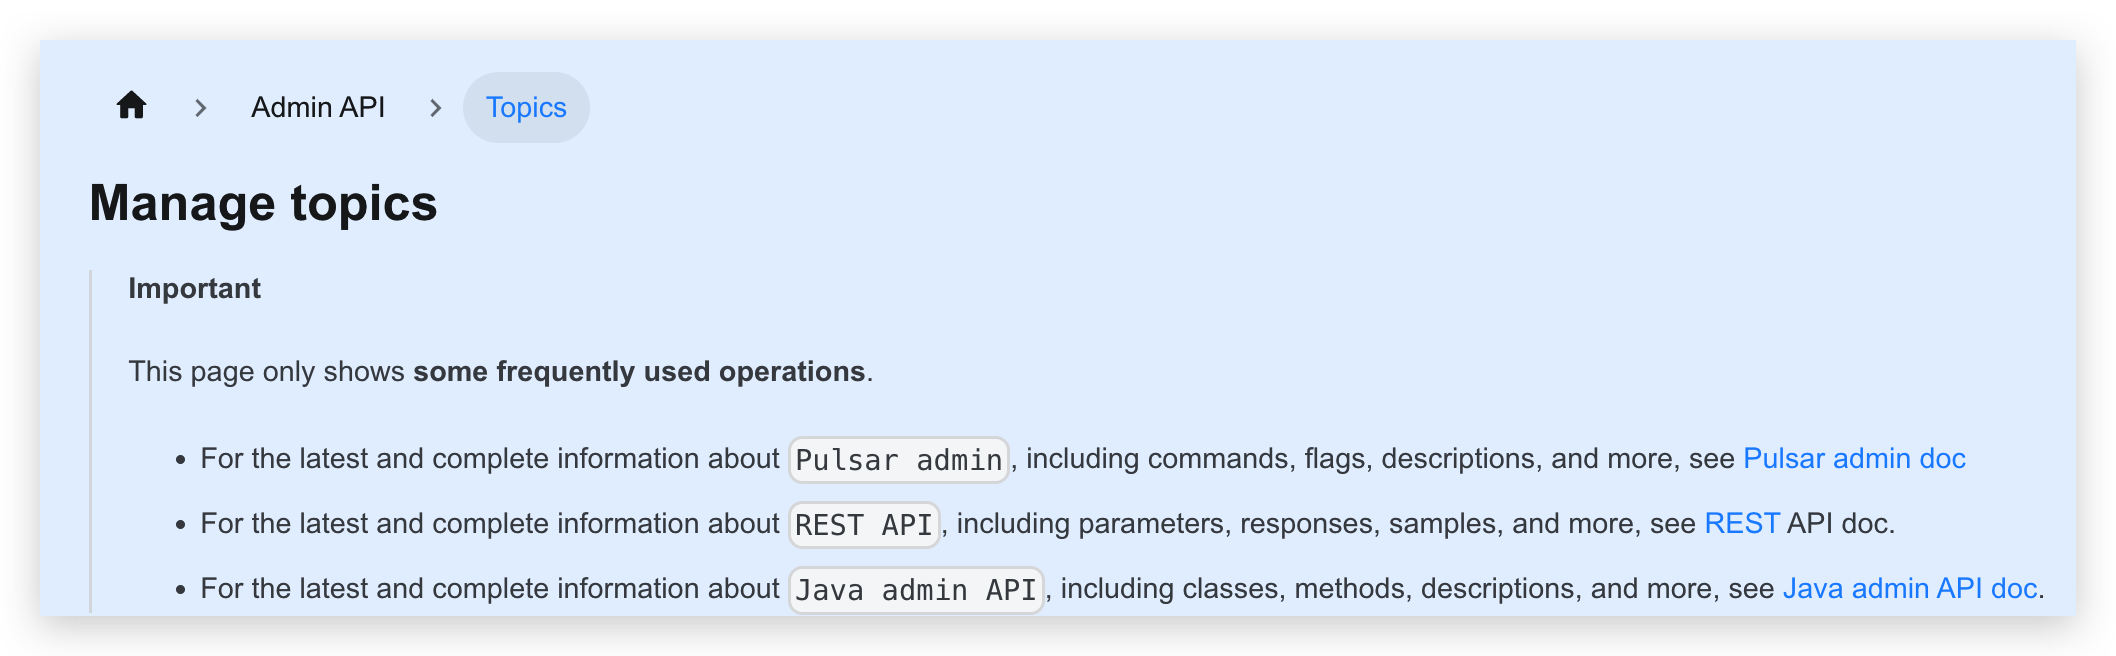2116x656 pixels.
Task: Open the Admin API breadcrumb item
Action: point(318,107)
